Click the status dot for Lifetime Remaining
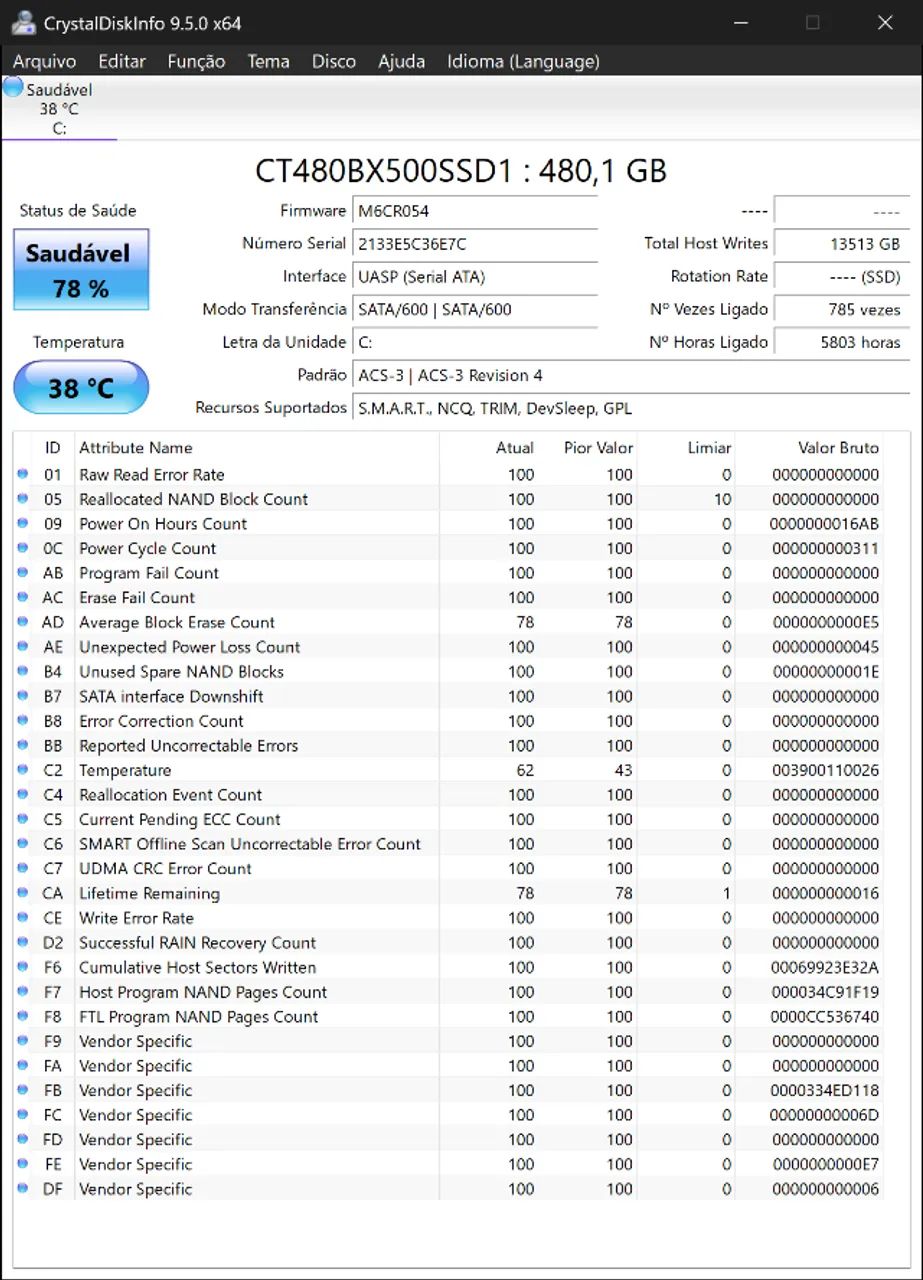The image size is (923, 1280). [x=22, y=893]
